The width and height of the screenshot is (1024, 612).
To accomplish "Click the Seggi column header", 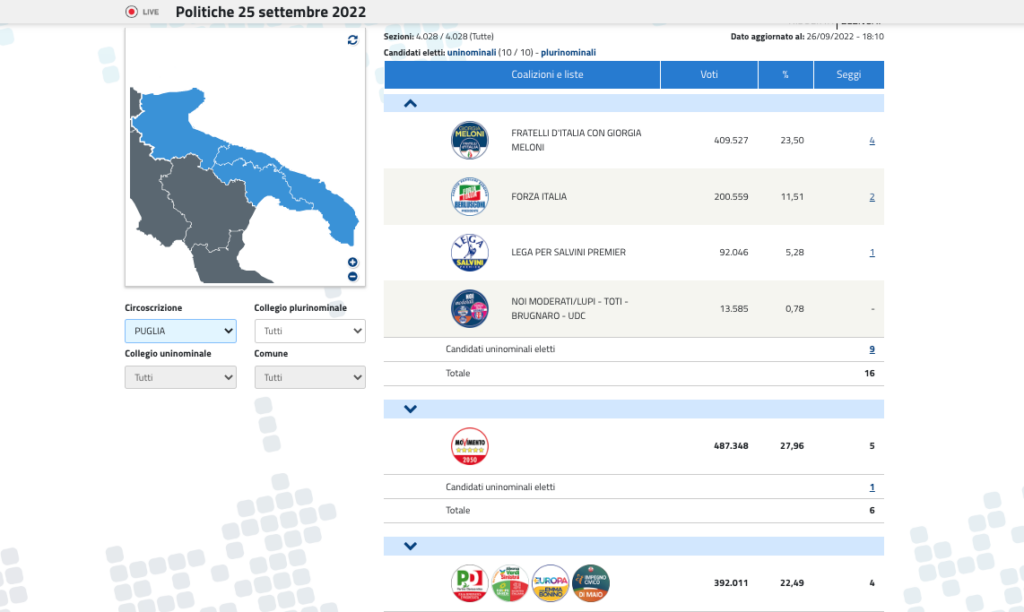I will pos(849,74).
